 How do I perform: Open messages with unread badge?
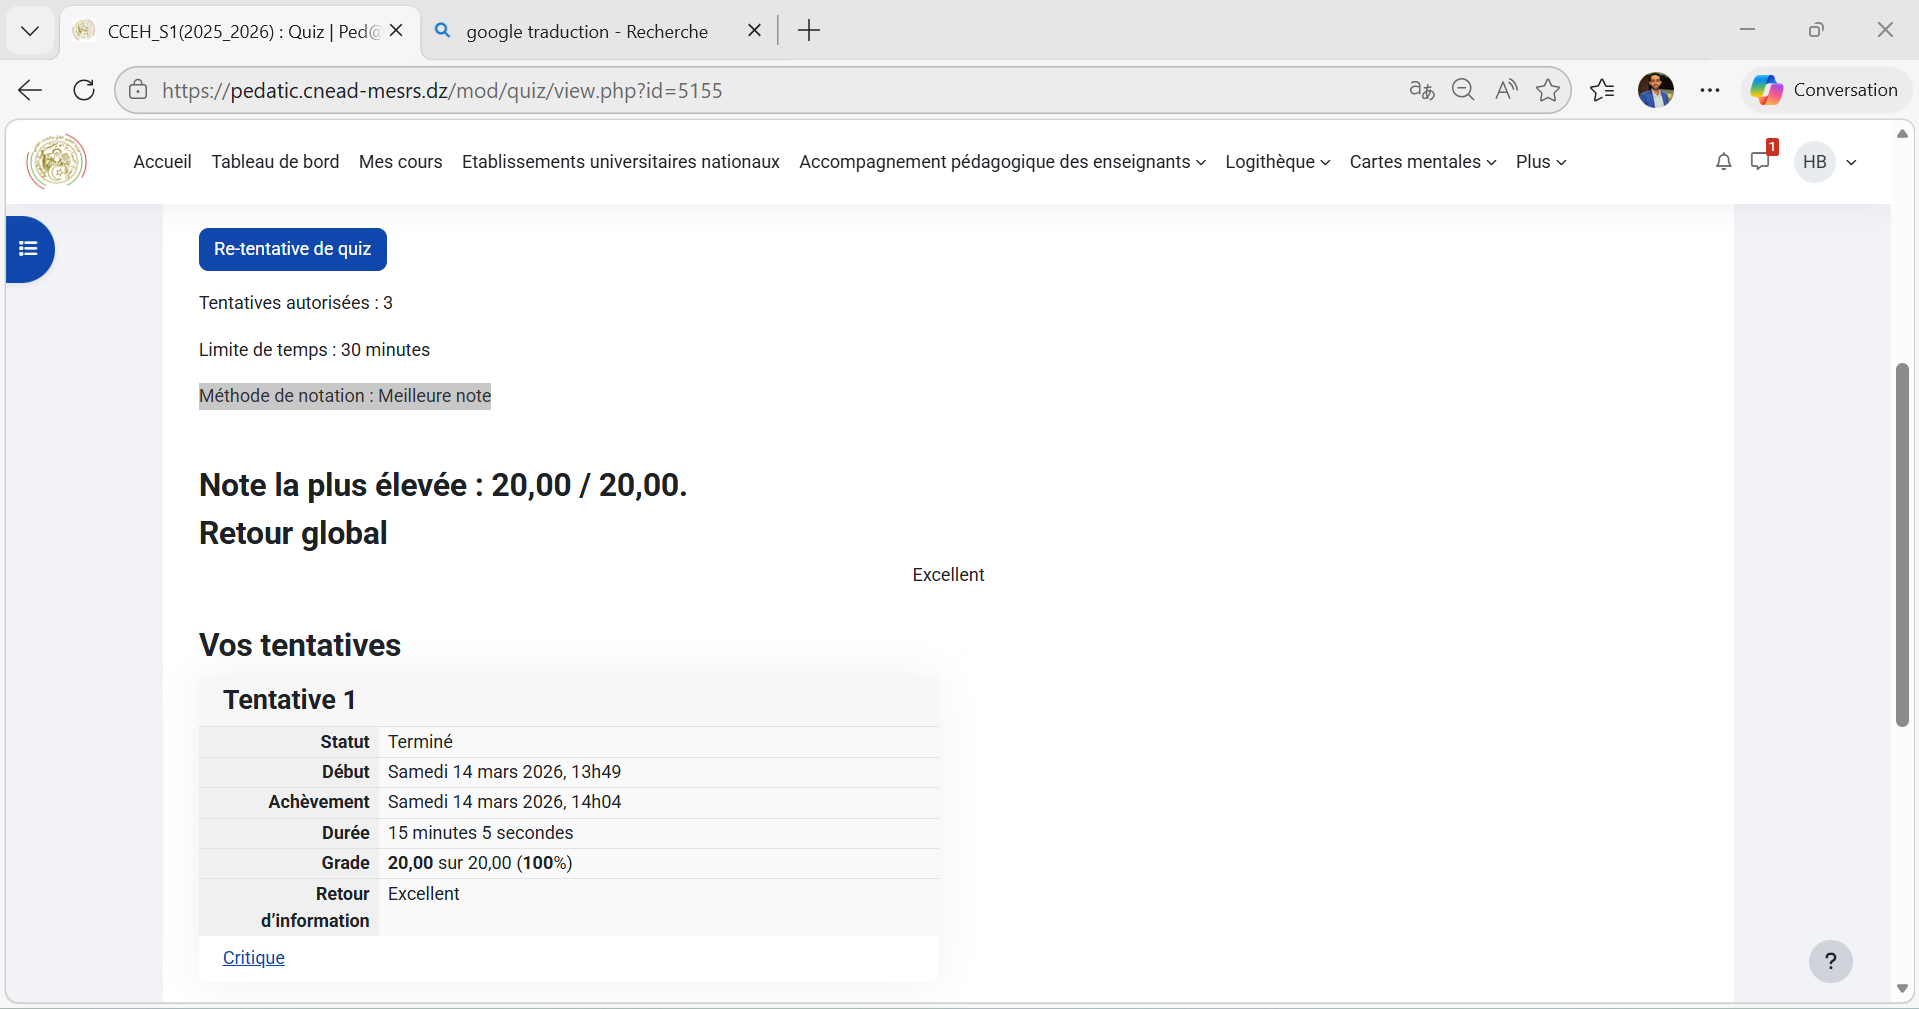[x=1761, y=161]
